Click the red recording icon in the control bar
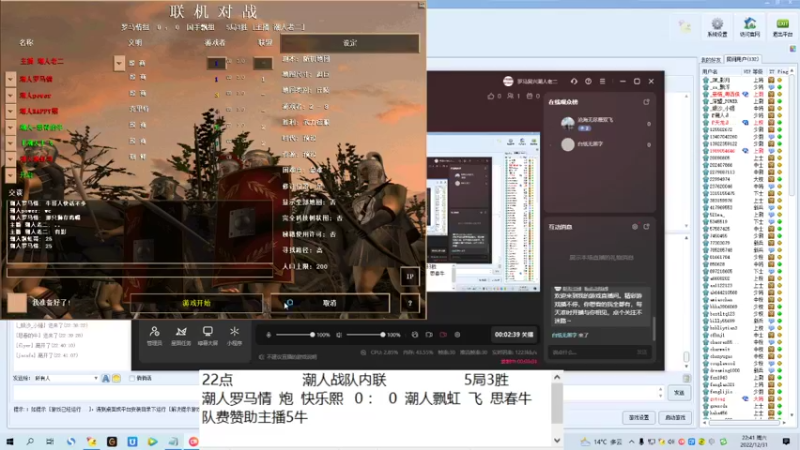Image resolution: width=800 pixels, height=450 pixels. (x=443, y=335)
